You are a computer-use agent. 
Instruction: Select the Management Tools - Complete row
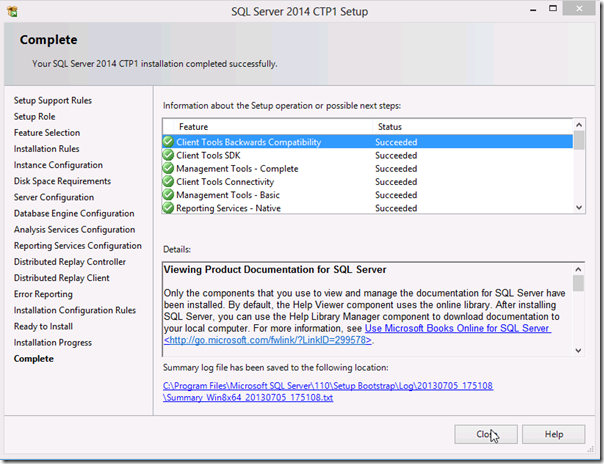pyautogui.click(x=367, y=168)
